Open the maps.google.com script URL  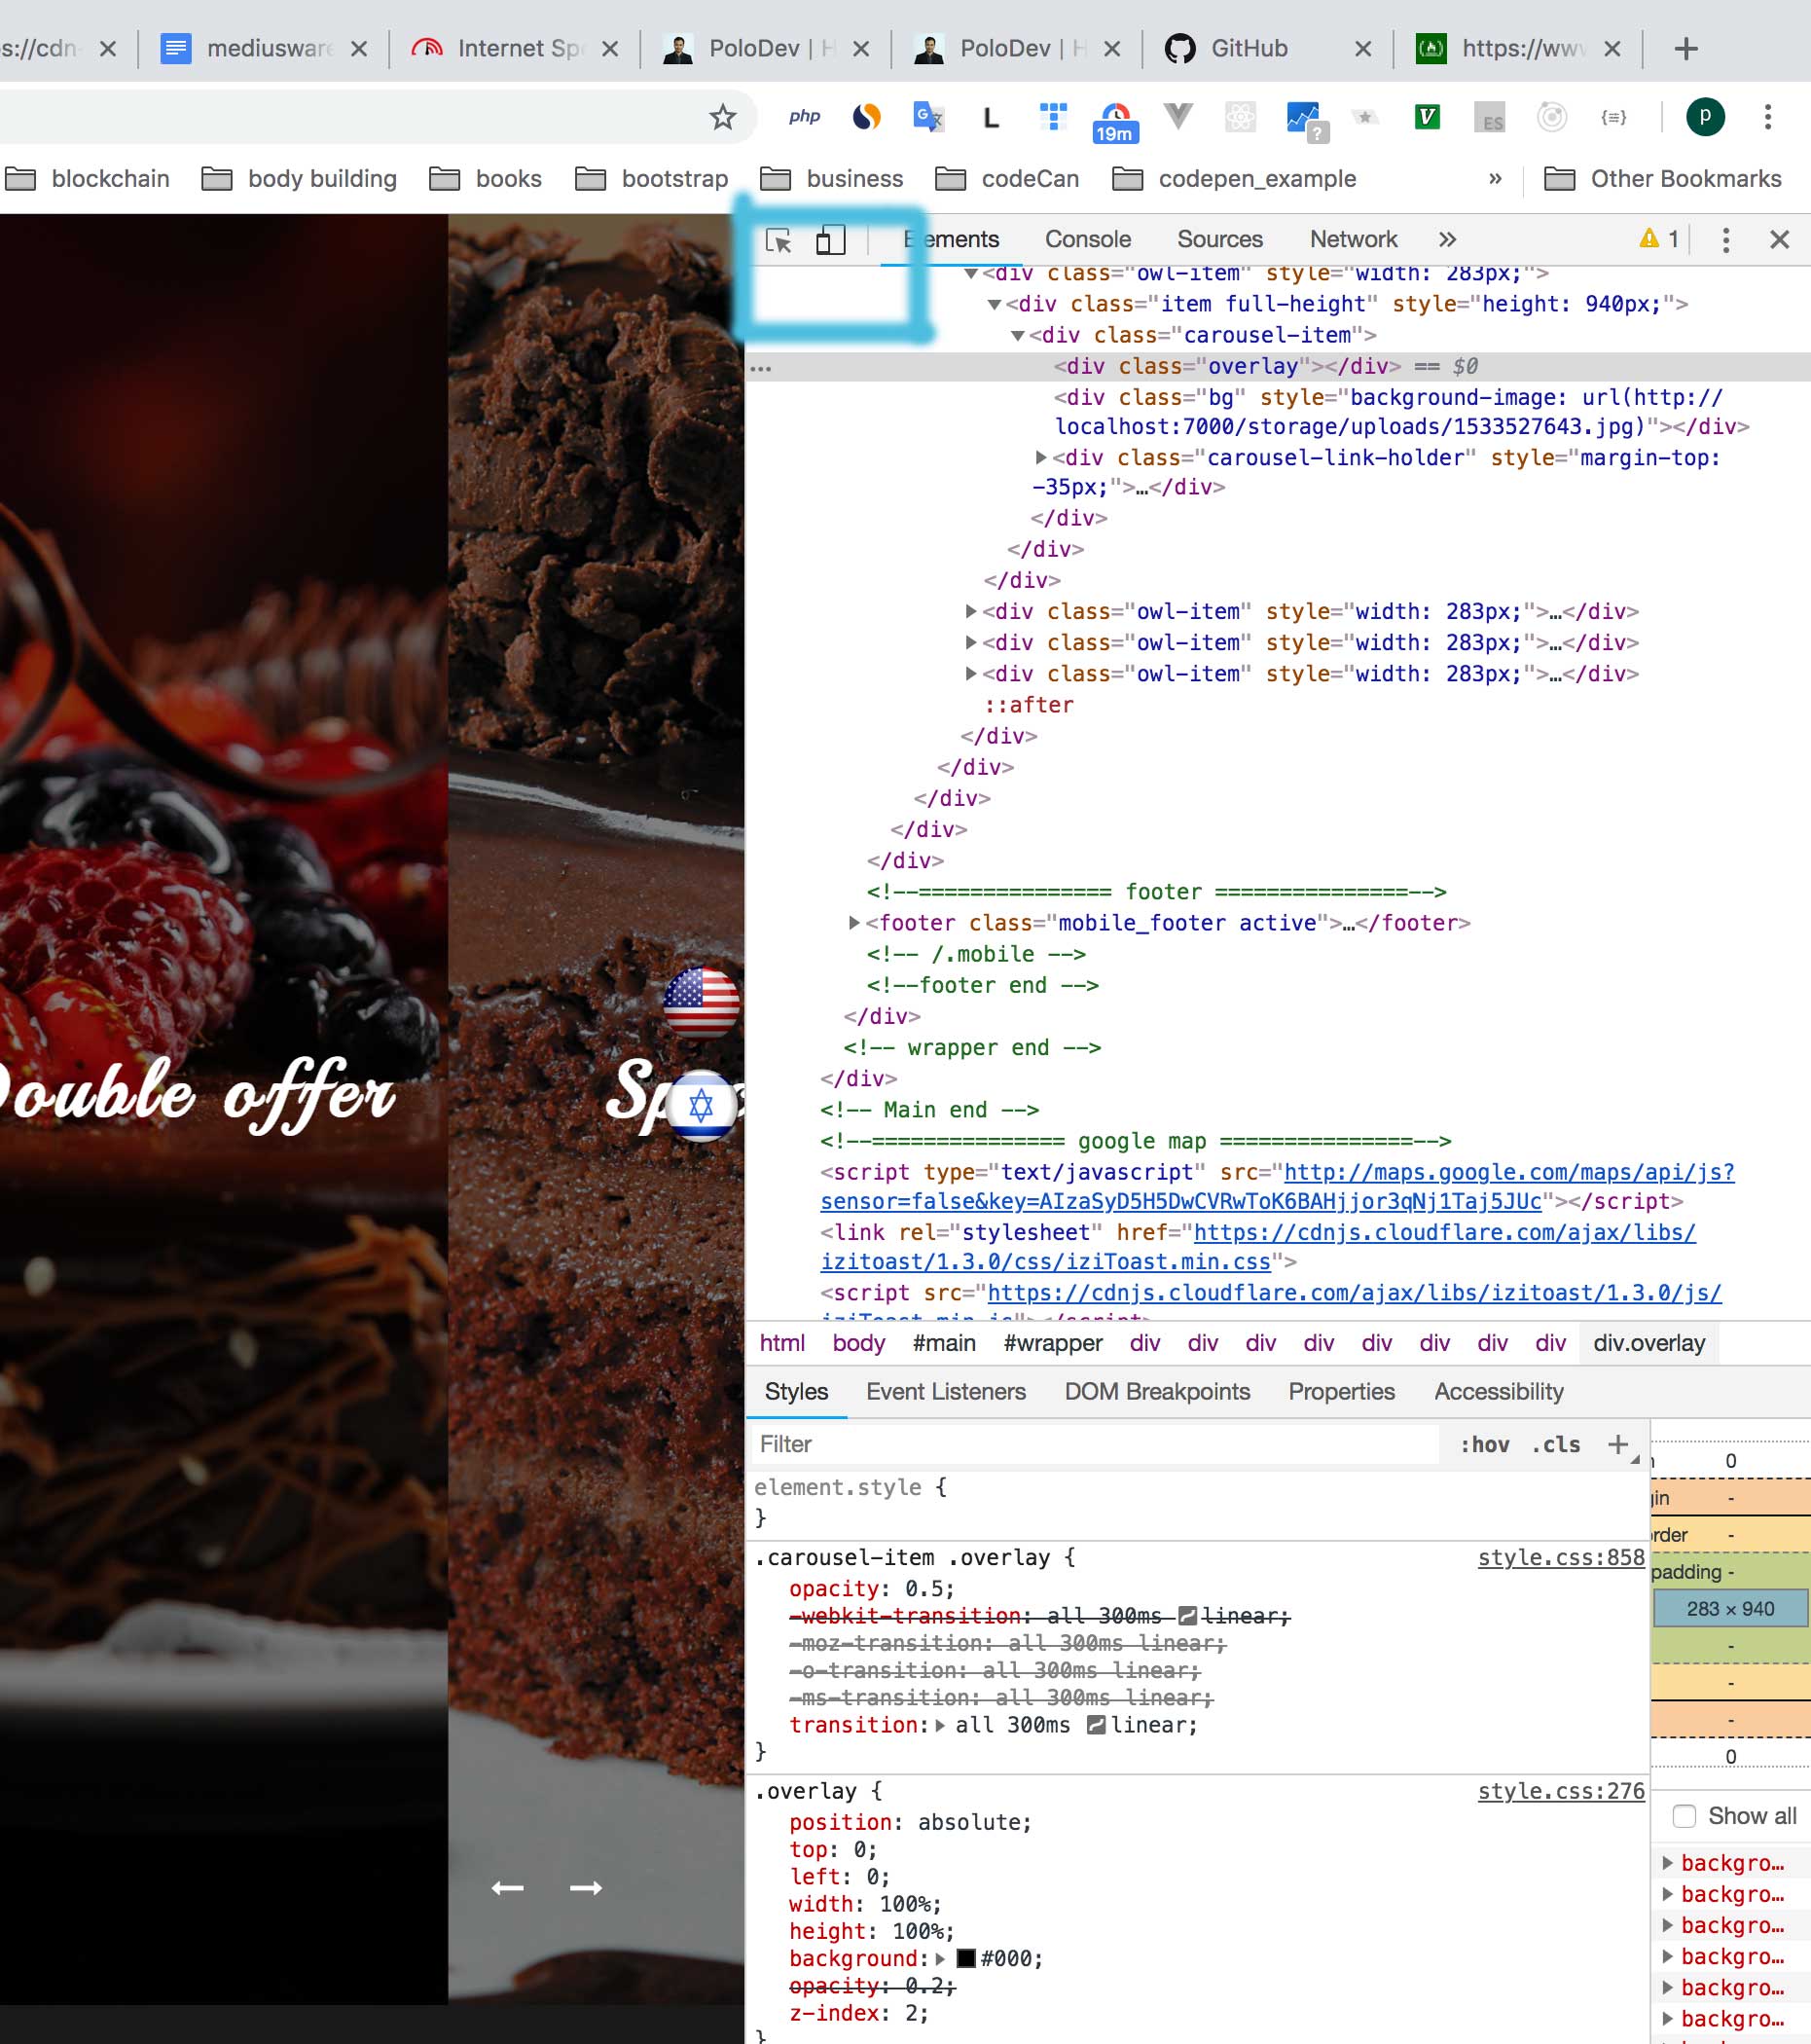pyautogui.click(x=1278, y=1187)
